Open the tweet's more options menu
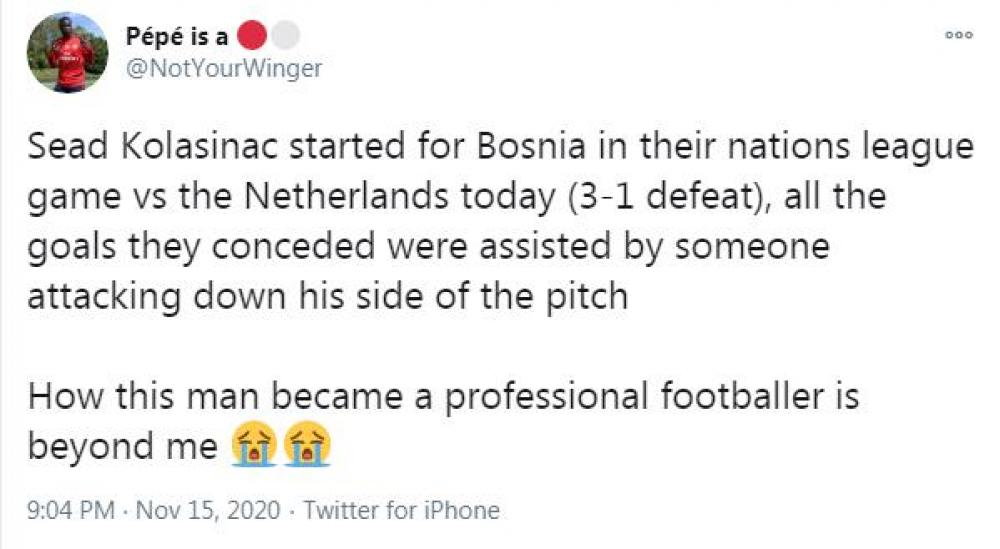 pos(959,35)
